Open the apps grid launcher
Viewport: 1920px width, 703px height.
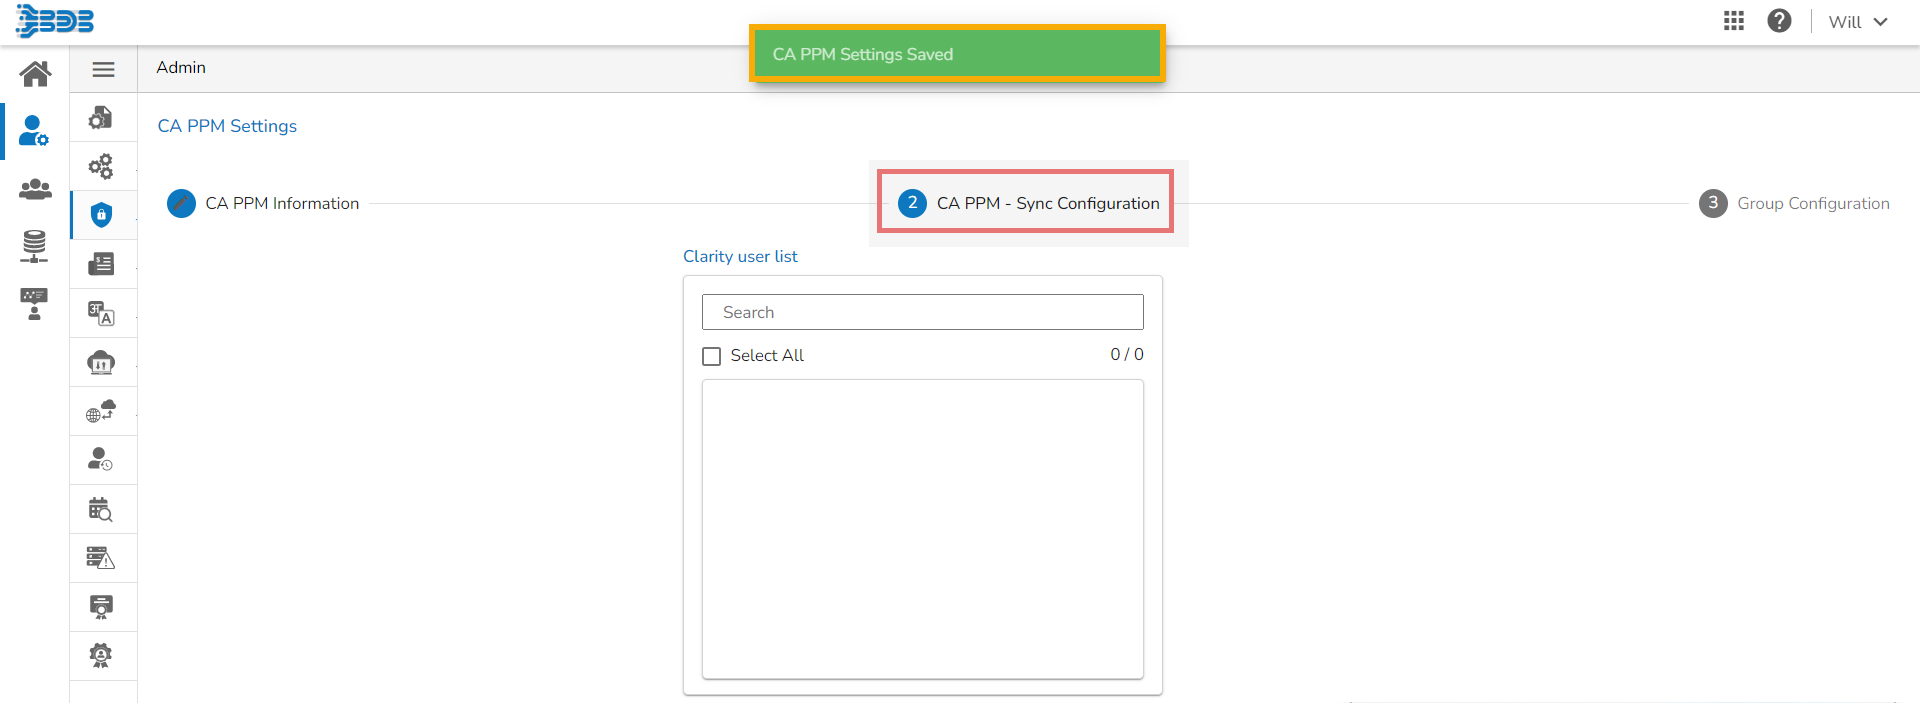tap(1734, 21)
